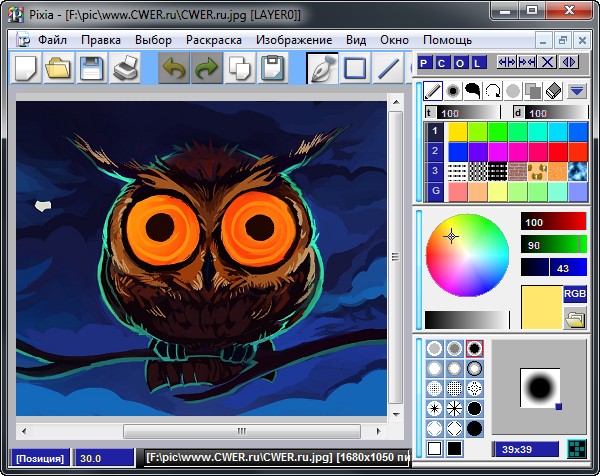Click the RGB color mode button
Screen dimensions: 600x476
[x=575, y=294]
